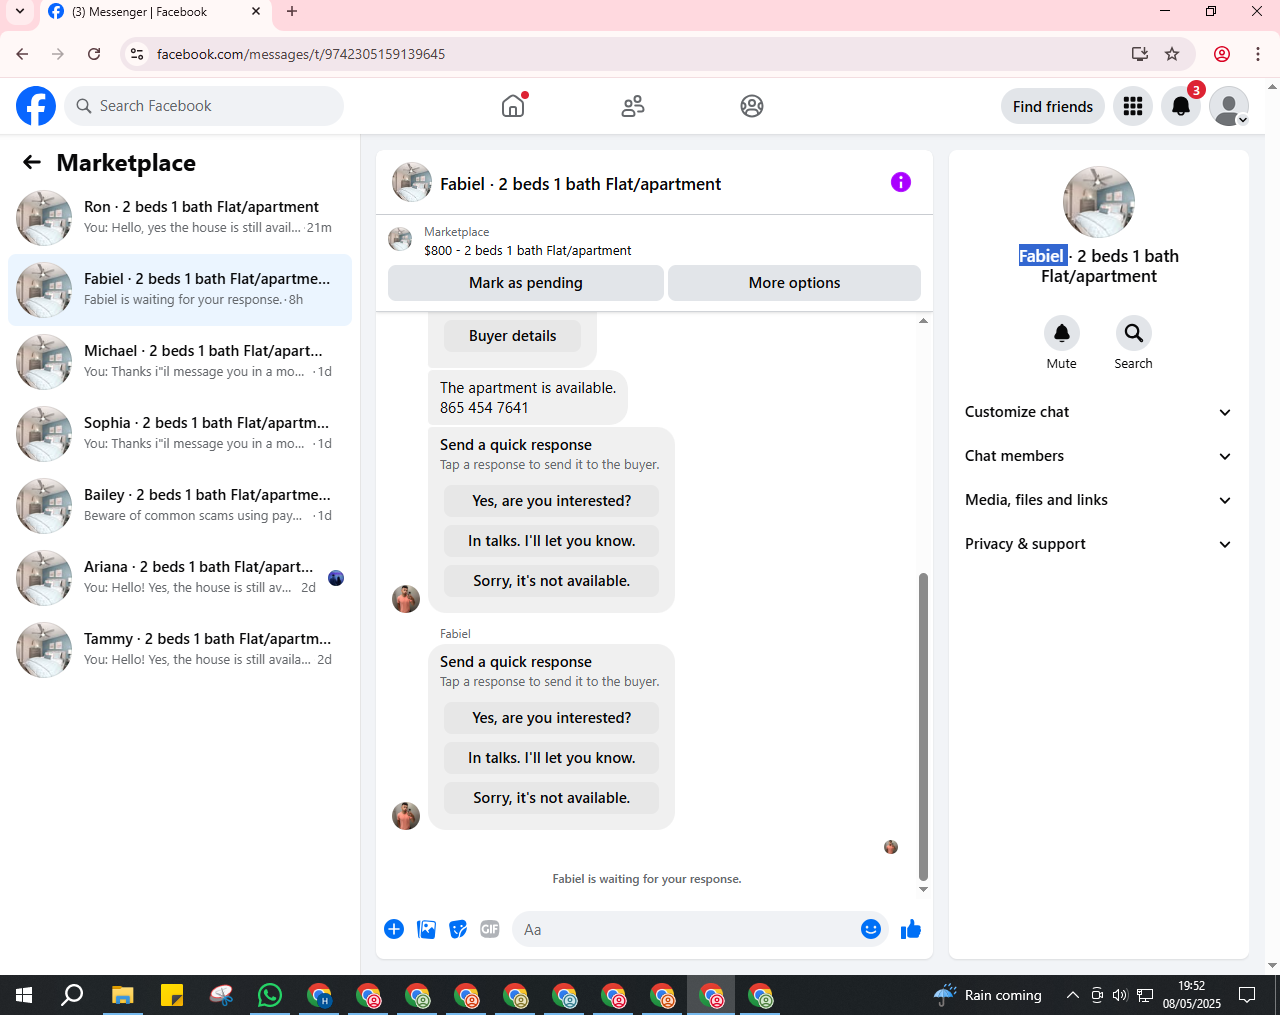This screenshot has width=1280, height=1015.
Task: Bookmark this page with the star icon
Action: [x=1173, y=54]
